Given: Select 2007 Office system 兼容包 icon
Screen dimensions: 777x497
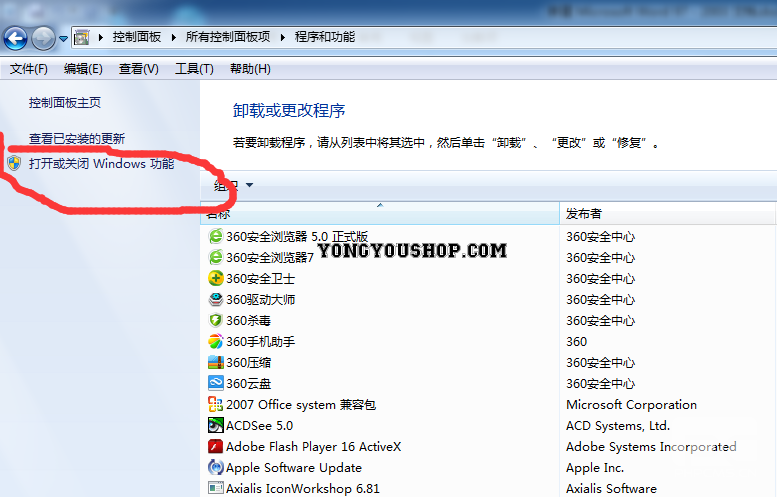Looking at the screenshot, I should (216, 404).
